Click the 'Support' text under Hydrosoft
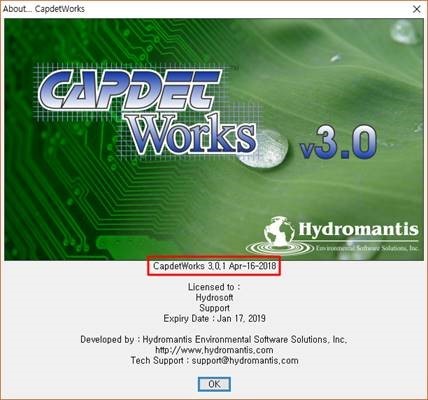Image resolution: width=428 pixels, height=400 pixels. (x=214, y=308)
